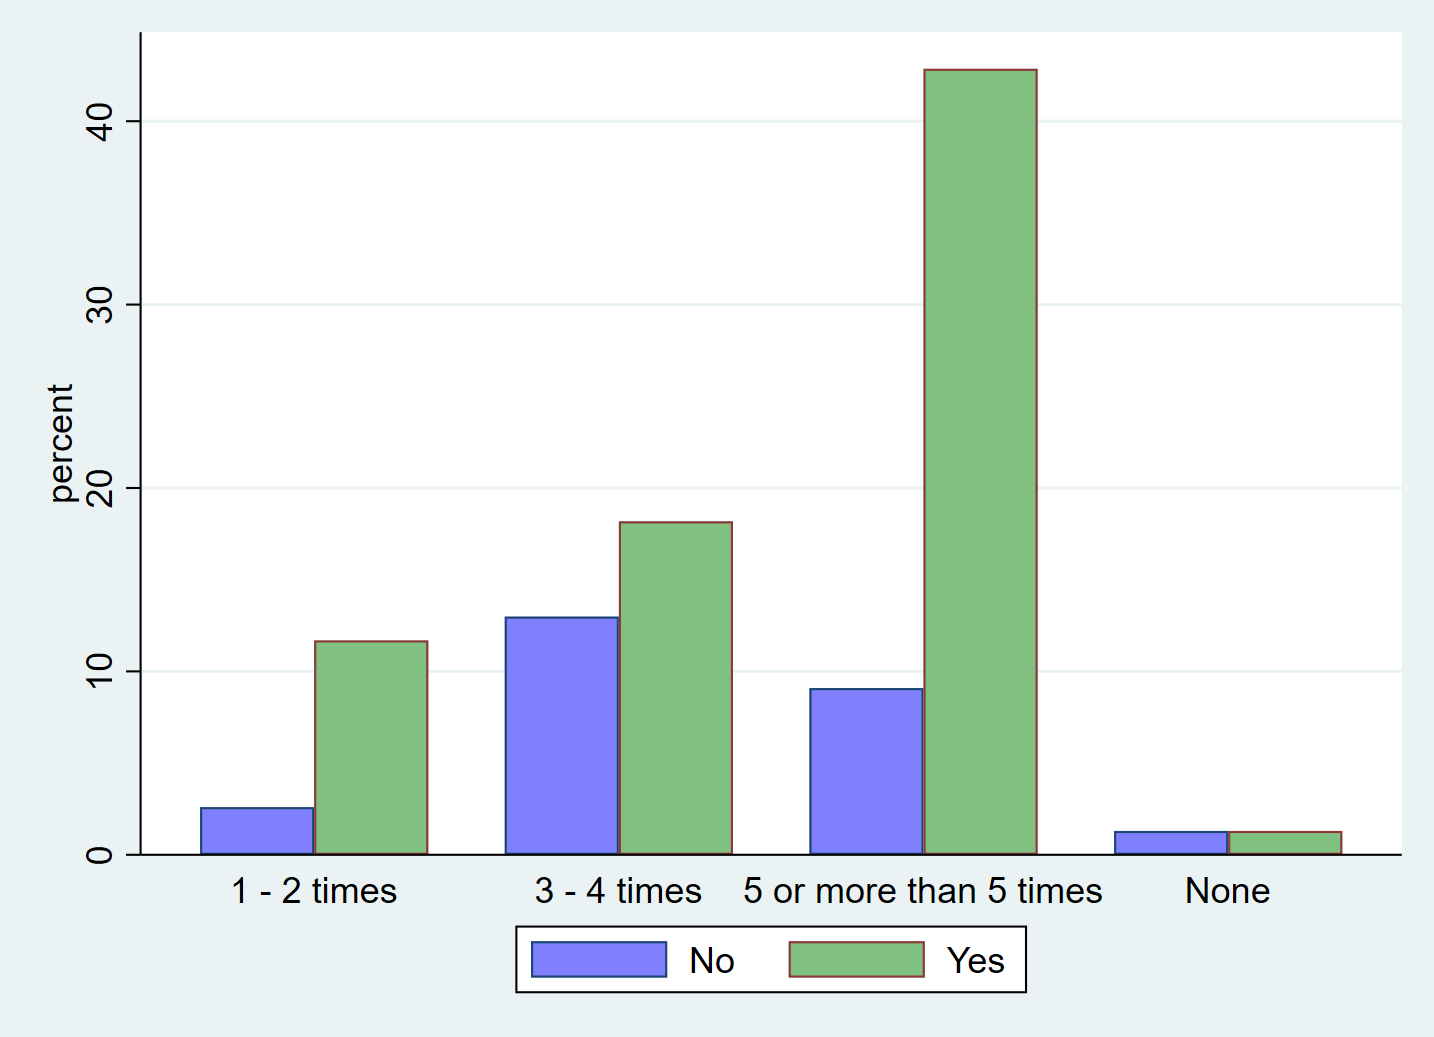Click the "3 - 4 times" axis label
Viewport: 1434px width, 1037px height.
click(618, 891)
